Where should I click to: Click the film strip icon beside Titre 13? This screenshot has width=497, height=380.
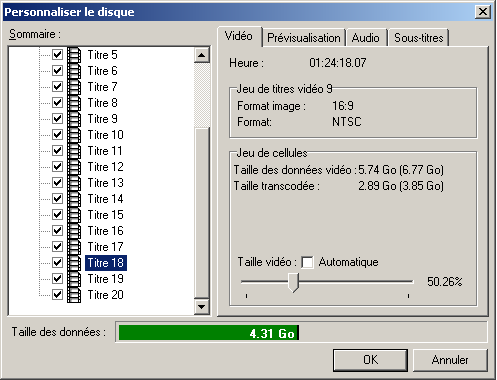[74, 183]
